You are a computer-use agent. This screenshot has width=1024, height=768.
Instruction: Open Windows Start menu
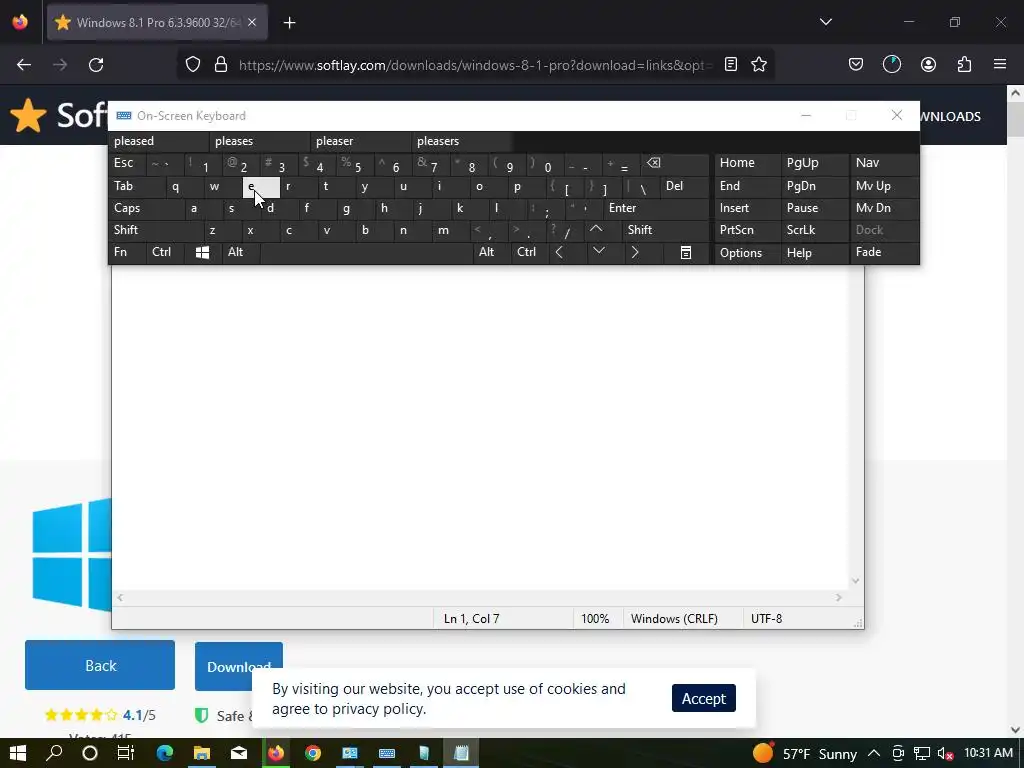[x=18, y=754]
